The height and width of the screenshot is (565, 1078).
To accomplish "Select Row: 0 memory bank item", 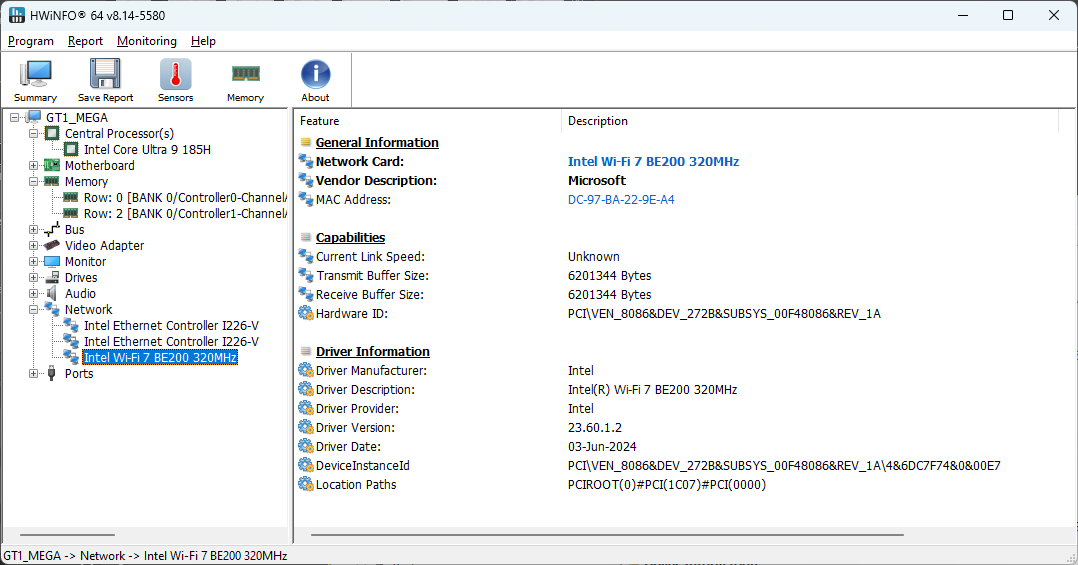I will click(184, 197).
